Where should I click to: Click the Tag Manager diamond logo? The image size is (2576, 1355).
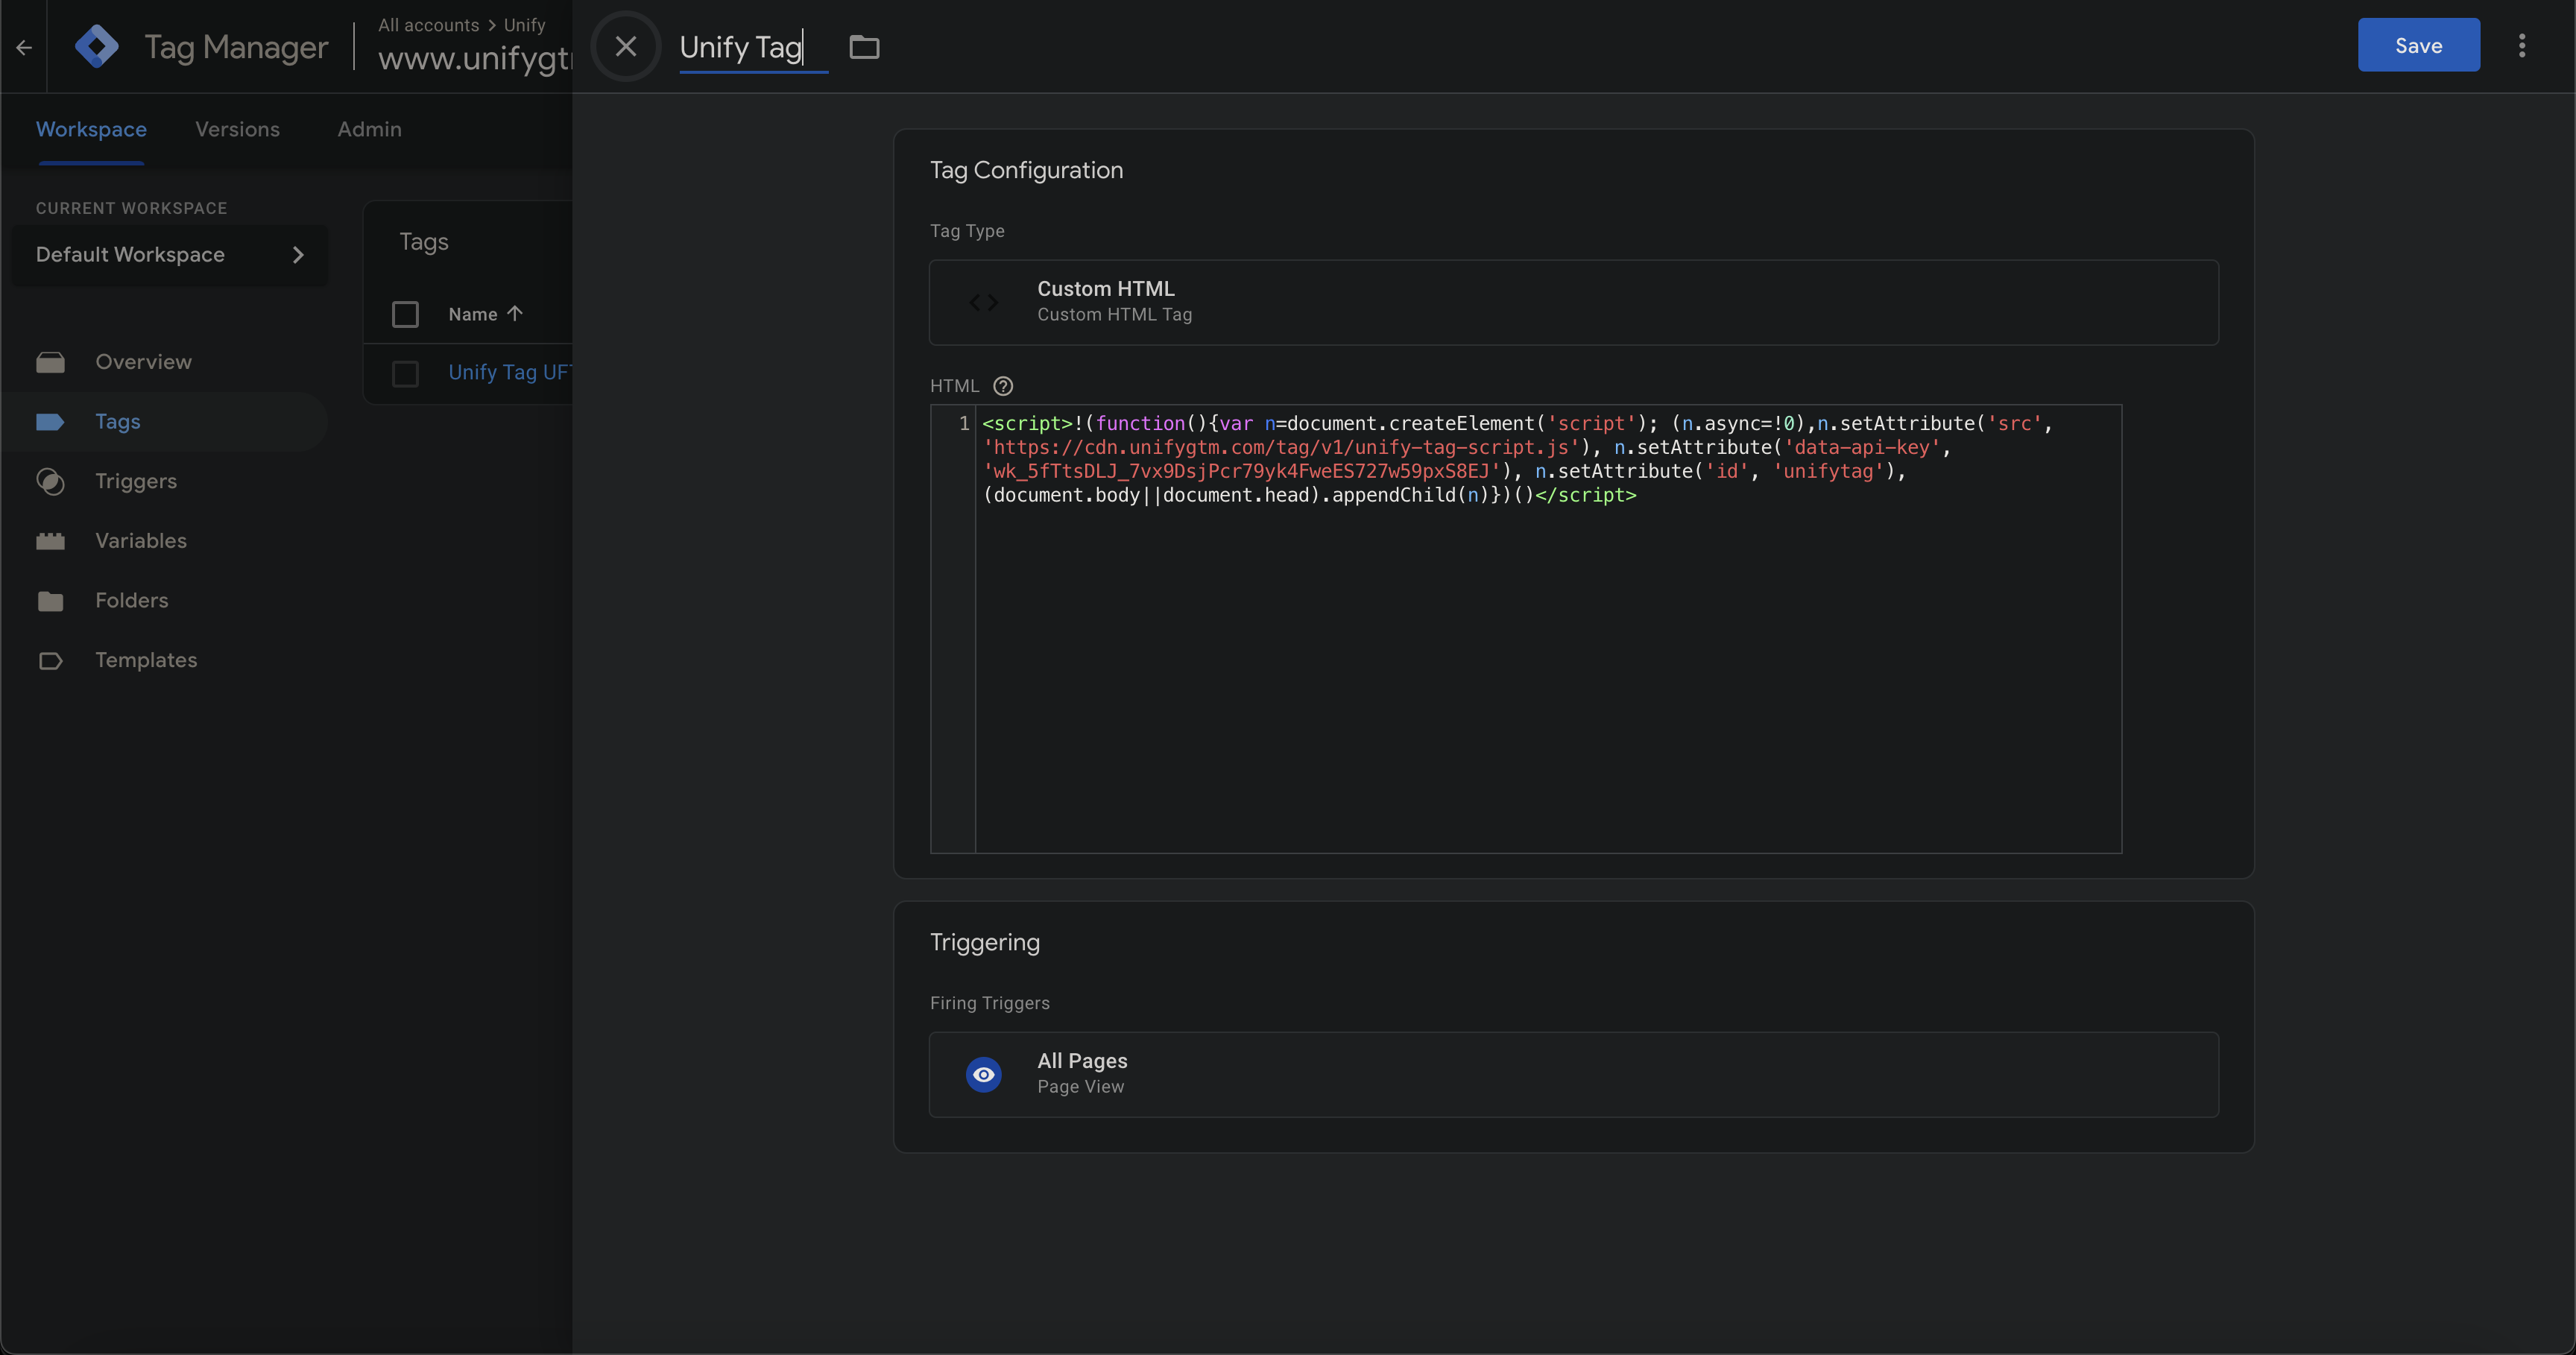tap(97, 46)
